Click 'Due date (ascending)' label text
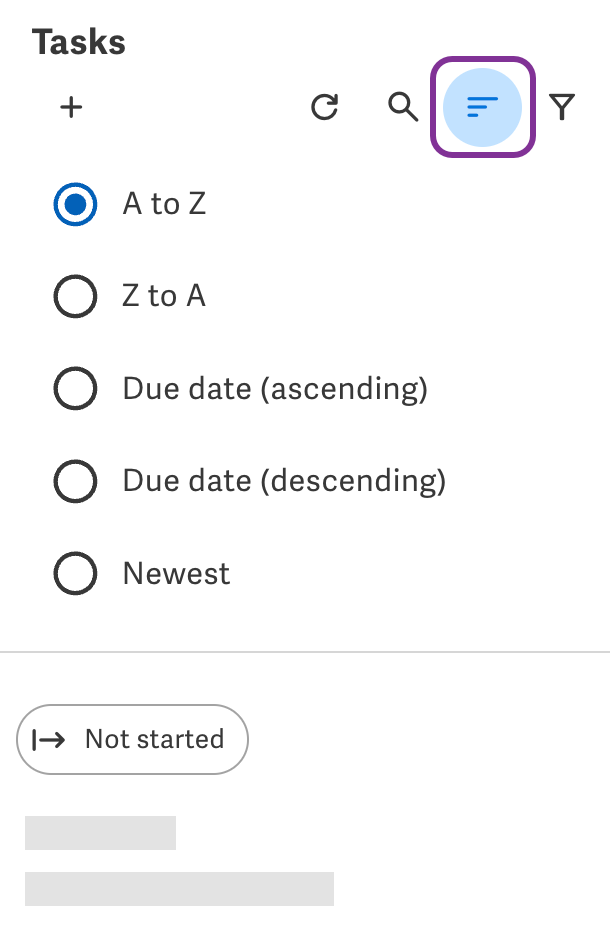 [x=275, y=390]
